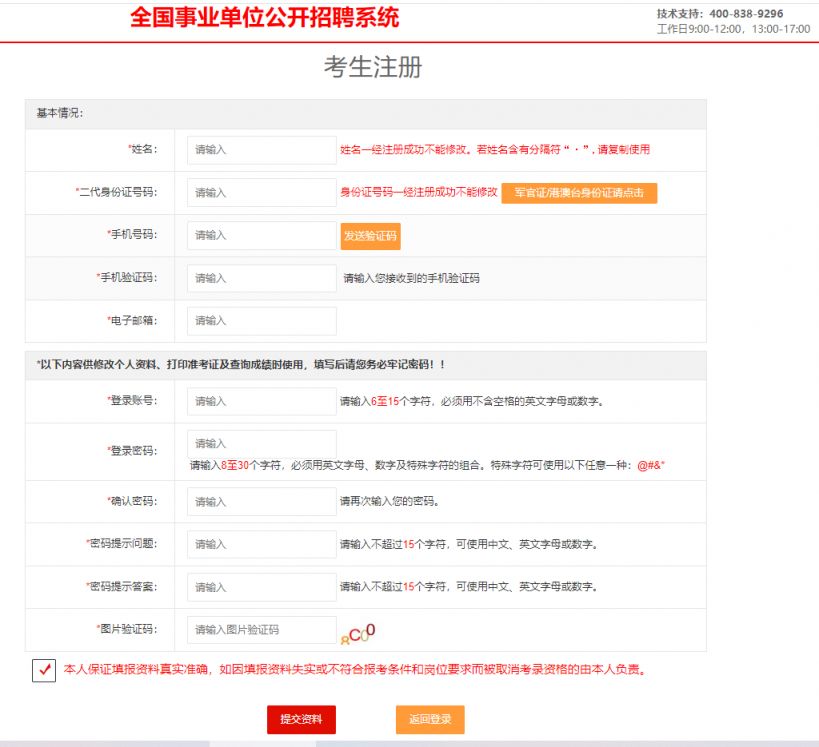Click the 发送验证码 button to send verification code
Screen dimensions: 819x747
click(369, 235)
